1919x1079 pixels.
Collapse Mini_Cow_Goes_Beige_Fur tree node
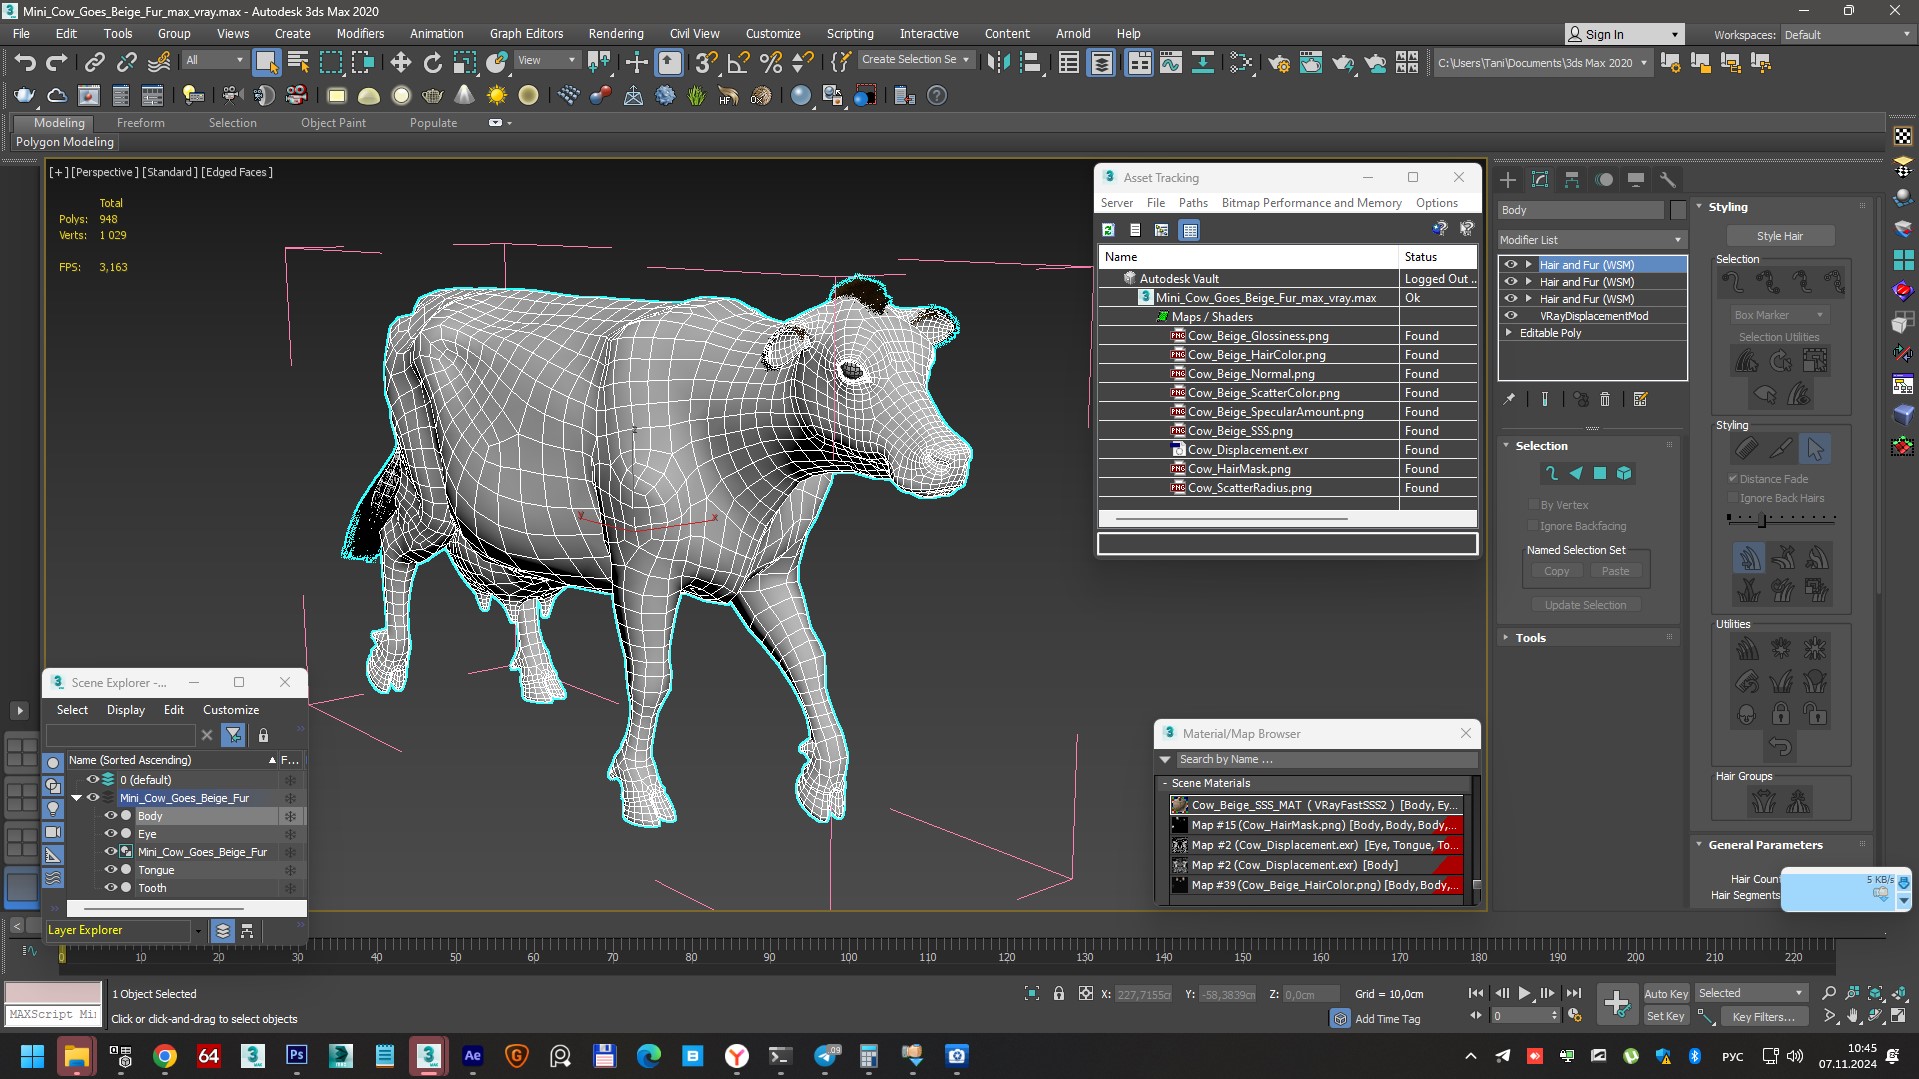pyautogui.click(x=77, y=798)
